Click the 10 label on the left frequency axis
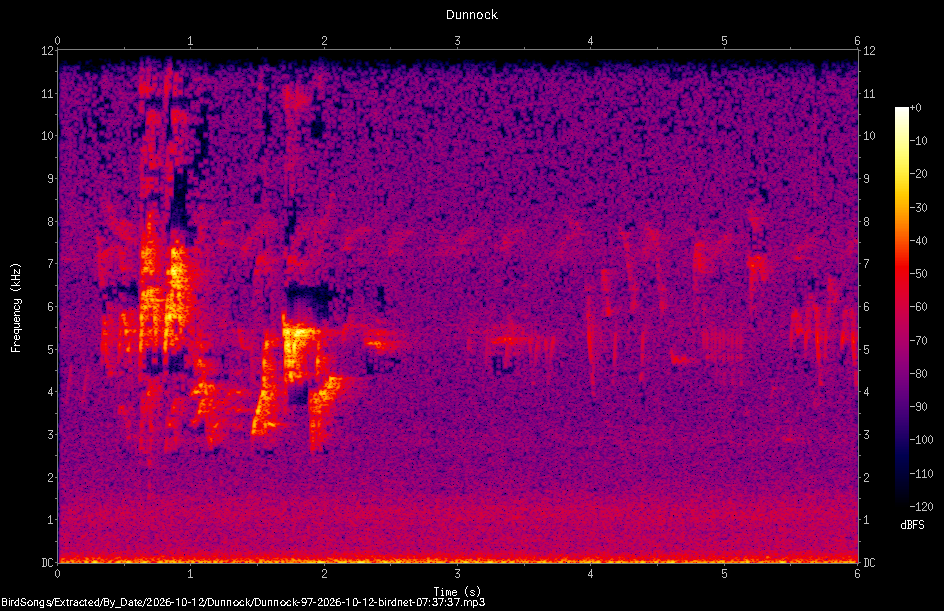944x611 pixels. (x=48, y=136)
